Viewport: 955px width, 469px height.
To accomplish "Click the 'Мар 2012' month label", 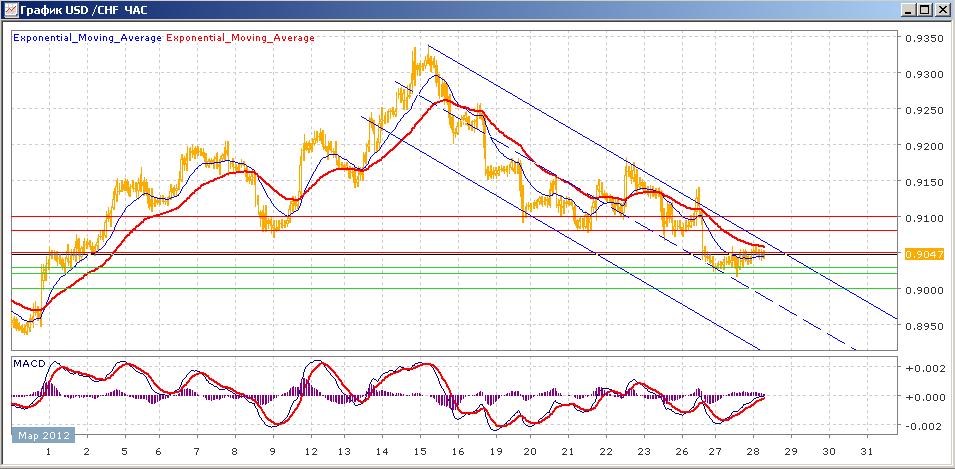I will click(x=43, y=436).
